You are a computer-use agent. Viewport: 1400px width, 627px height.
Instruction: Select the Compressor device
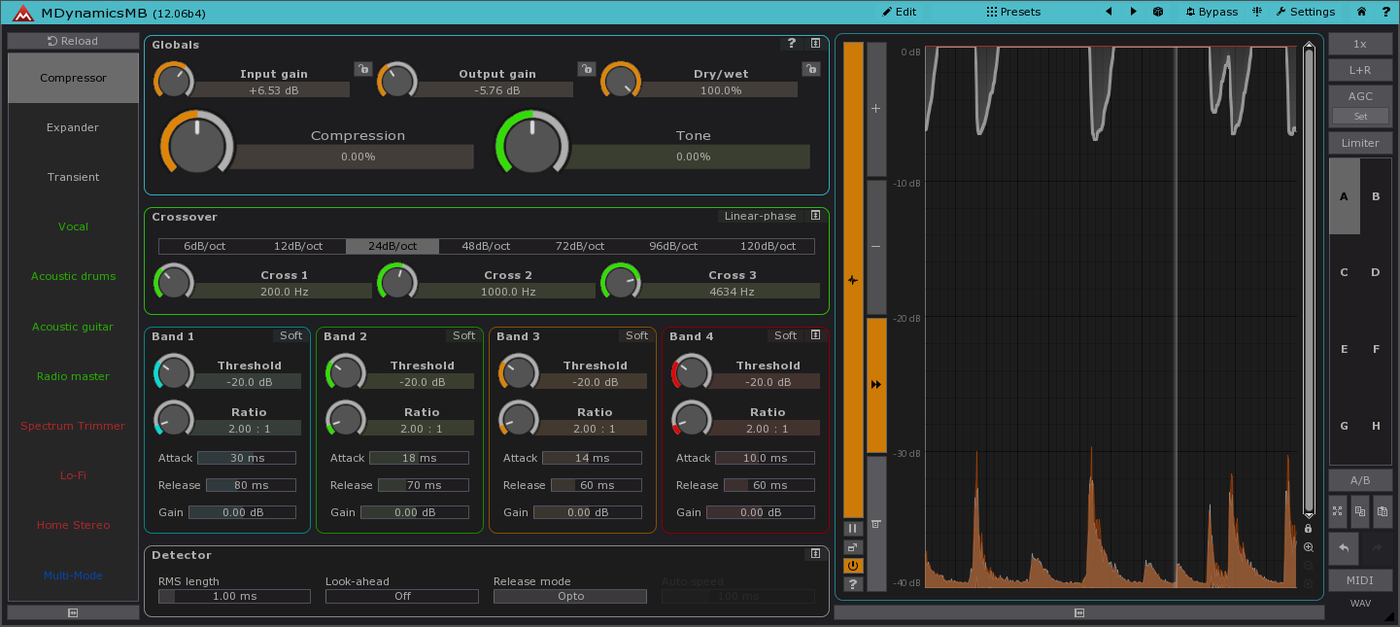coord(73,78)
